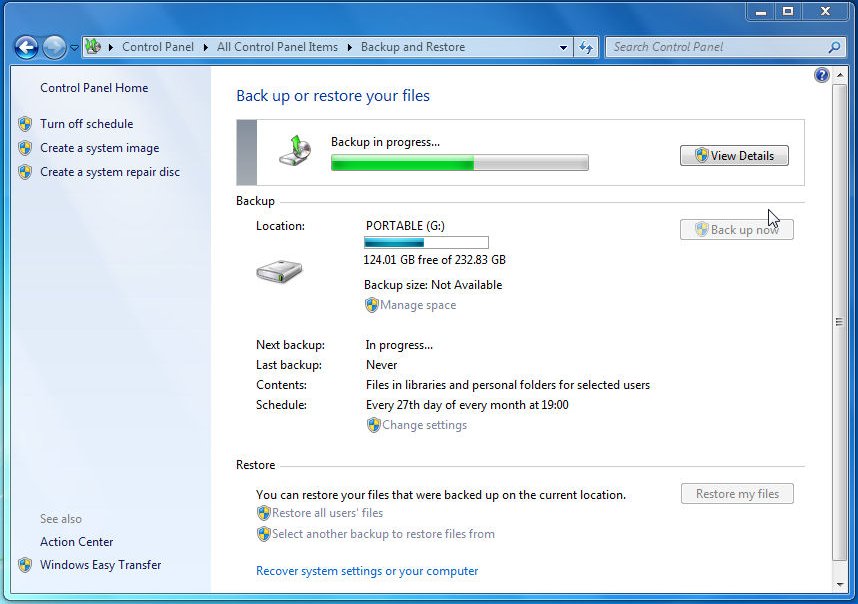Image resolution: width=858 pixels, height=604 pixels.
Task: Select Backup and Restore breadcrumb
Action: tap(412, 47)
